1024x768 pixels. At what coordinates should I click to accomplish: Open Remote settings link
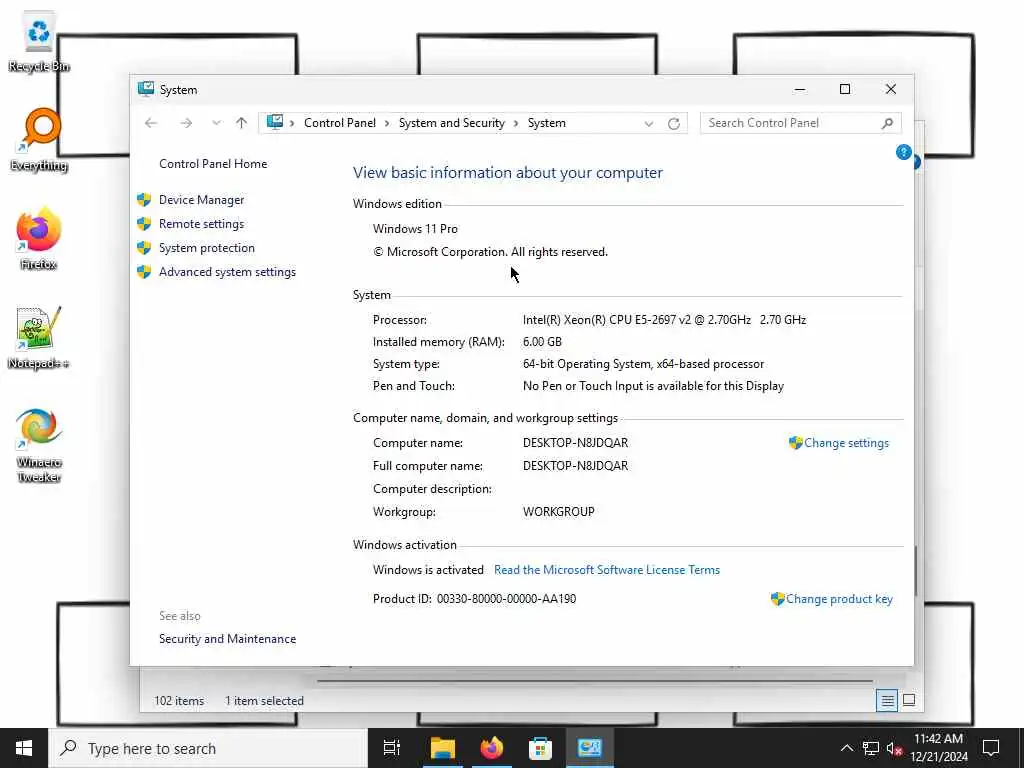(201, 224)
